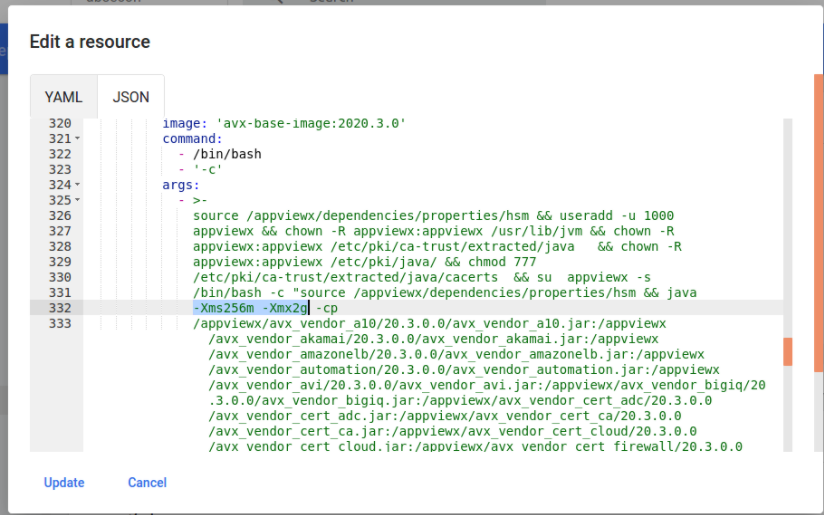Viewport: 824px width, 515px height.
Task: Click the Cancel button
Action: coord(147,482)
